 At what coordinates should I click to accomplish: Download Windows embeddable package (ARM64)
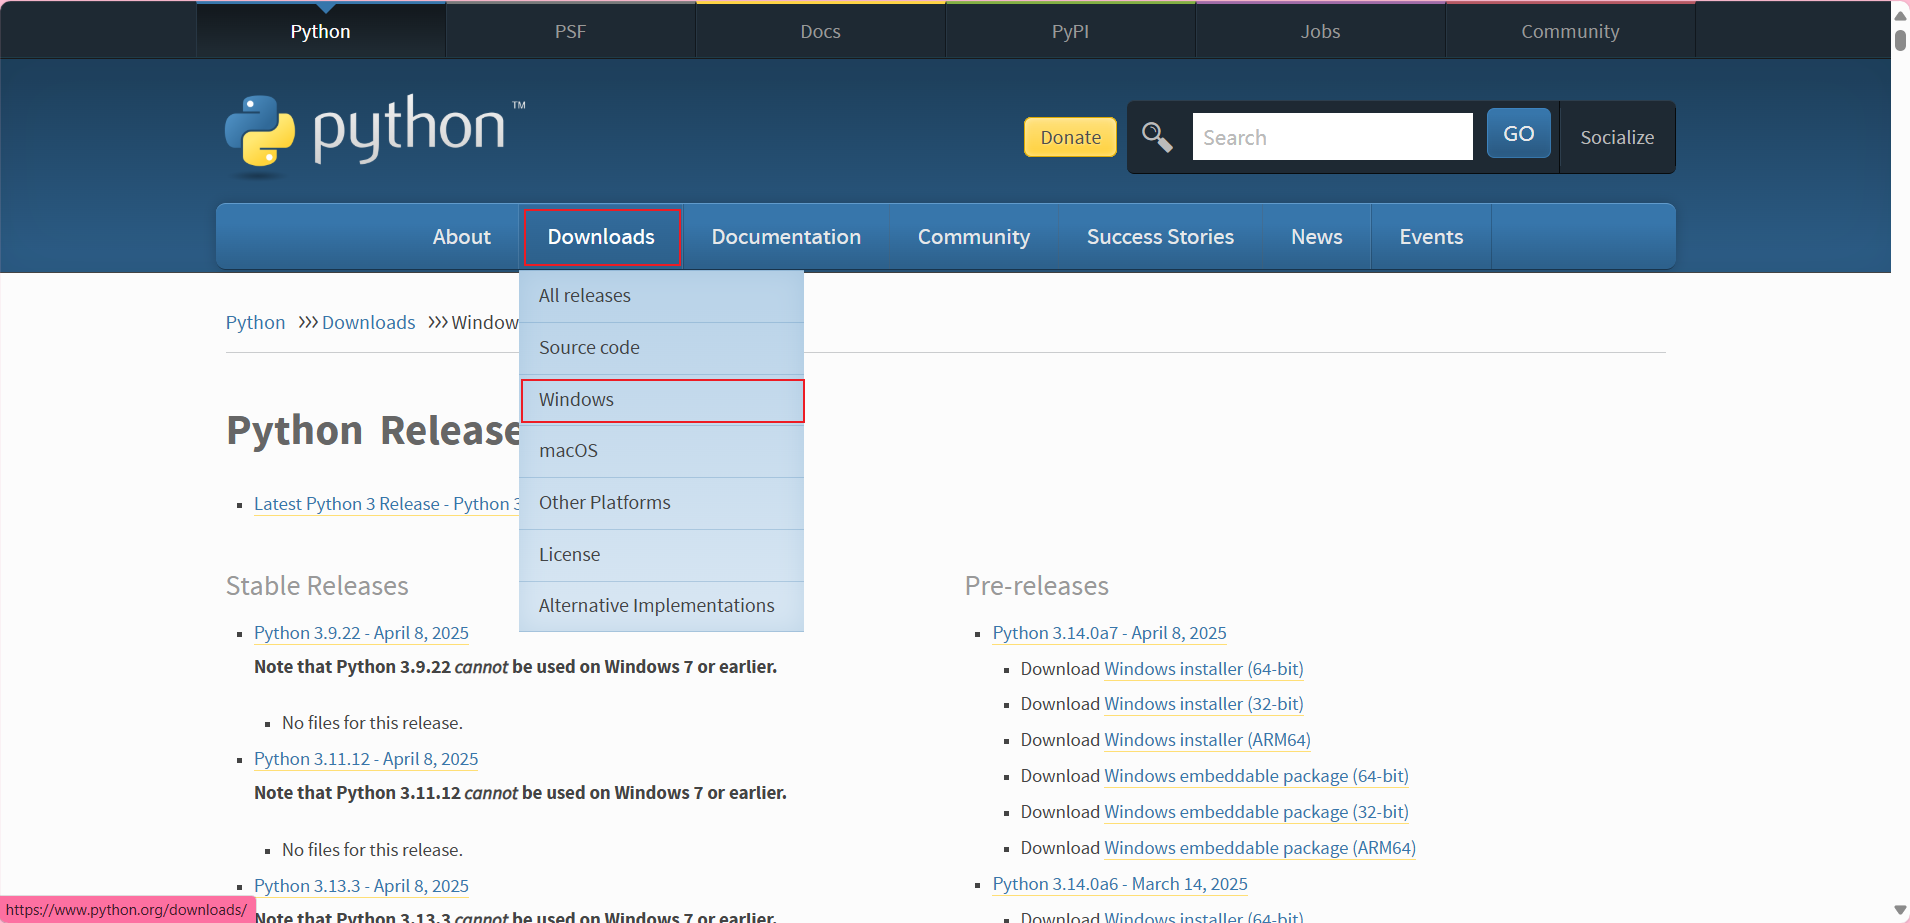(1260, 848)
